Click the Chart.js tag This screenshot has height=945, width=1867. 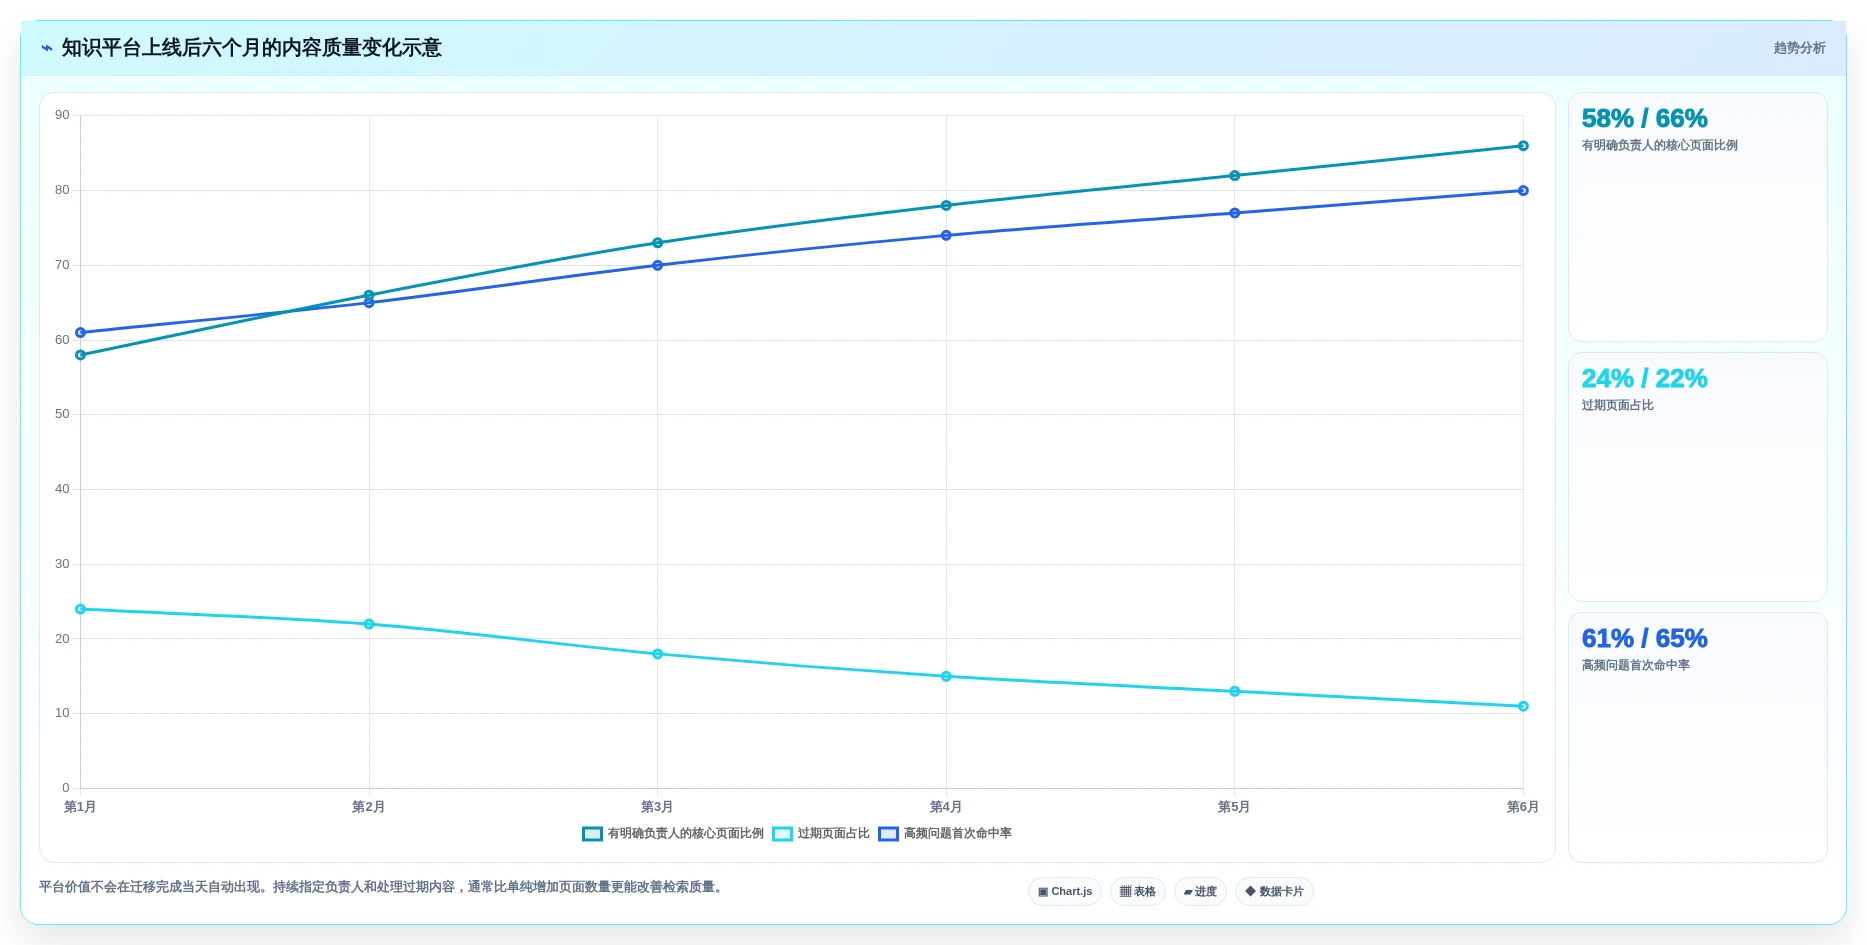pyautogui.click(x=1065, y=892)
